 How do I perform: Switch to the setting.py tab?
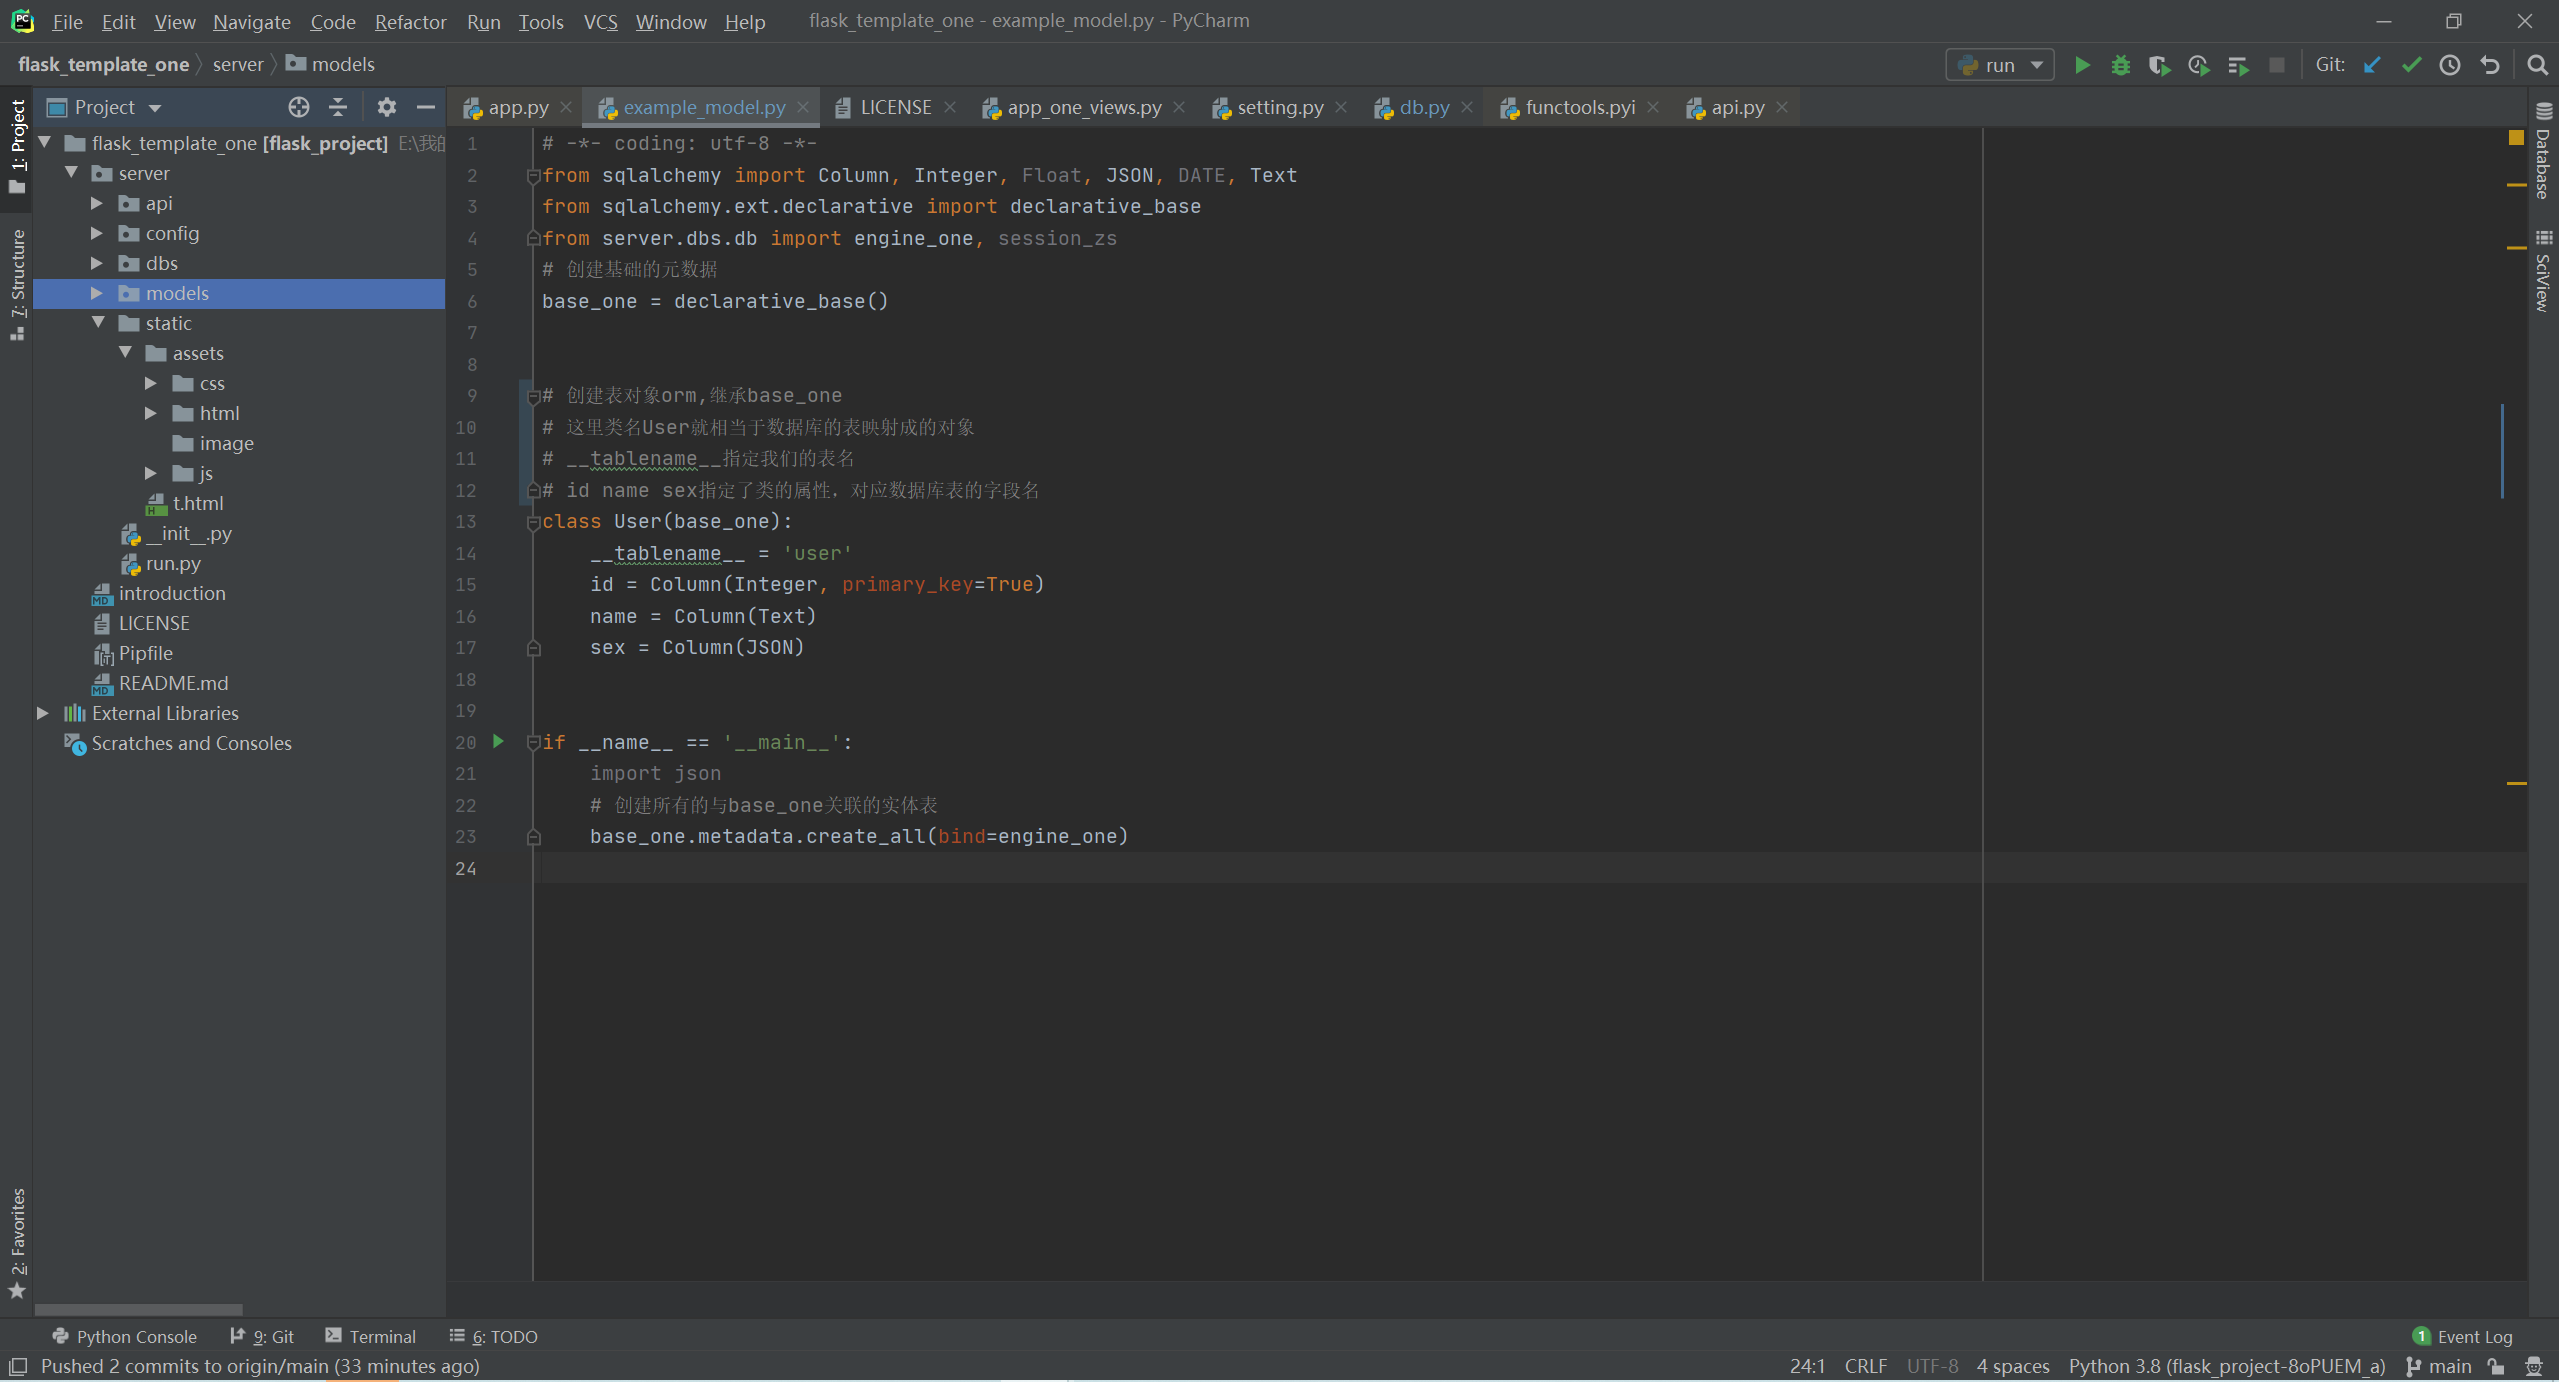[1279, 107]
